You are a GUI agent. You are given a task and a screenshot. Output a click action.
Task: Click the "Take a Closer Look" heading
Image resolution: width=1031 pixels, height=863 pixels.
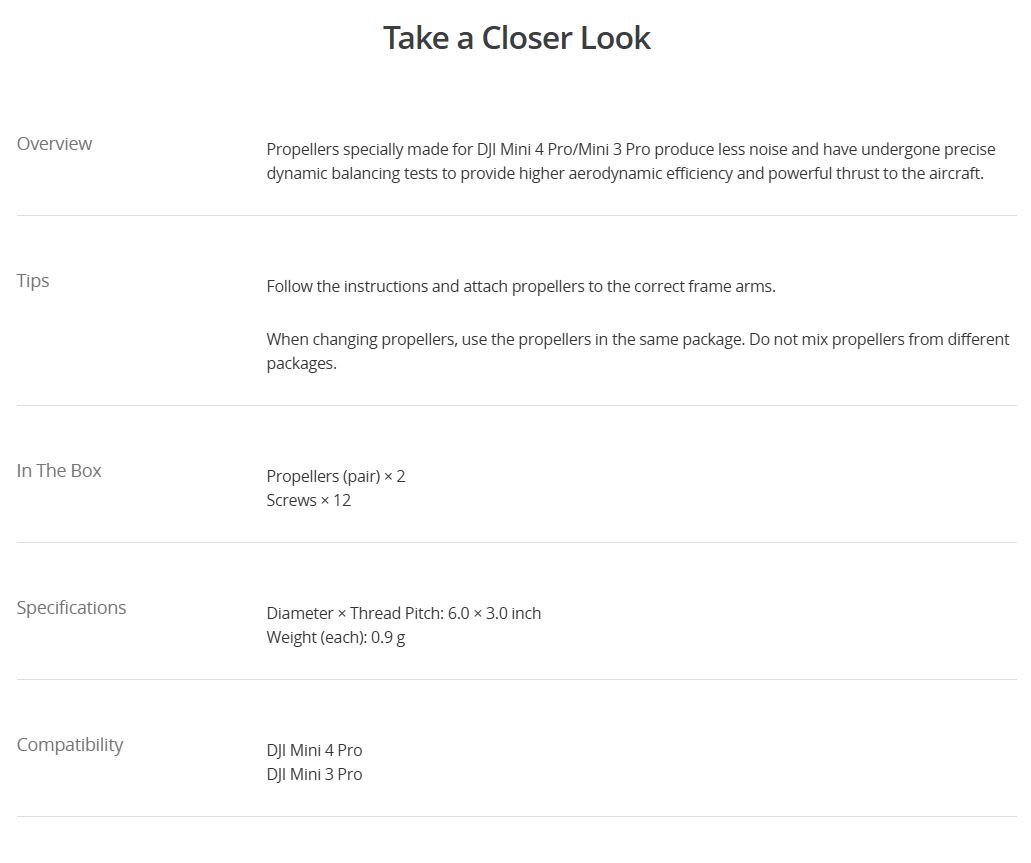click(516, 38)
